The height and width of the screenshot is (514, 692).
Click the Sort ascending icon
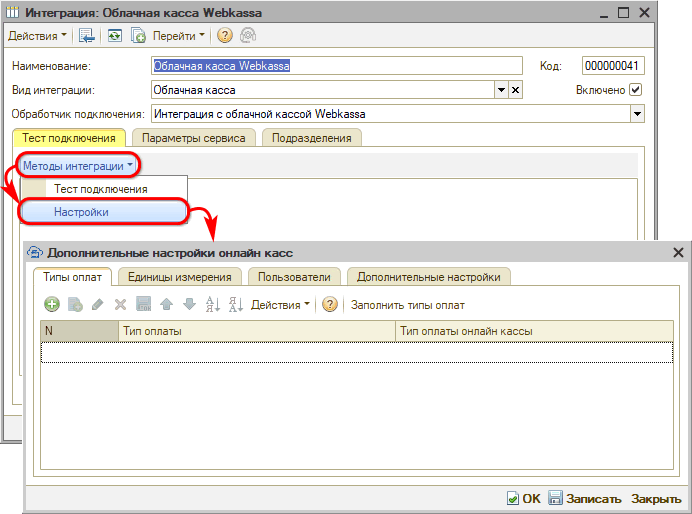click(212, 304)
